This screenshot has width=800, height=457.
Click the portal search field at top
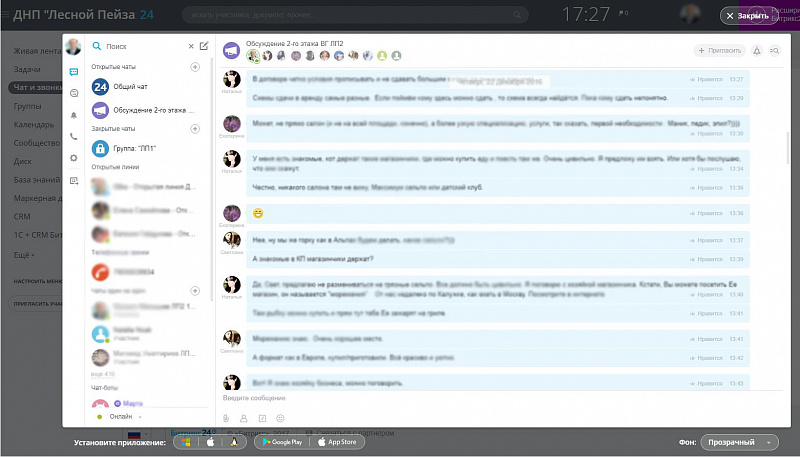(355, 15)
